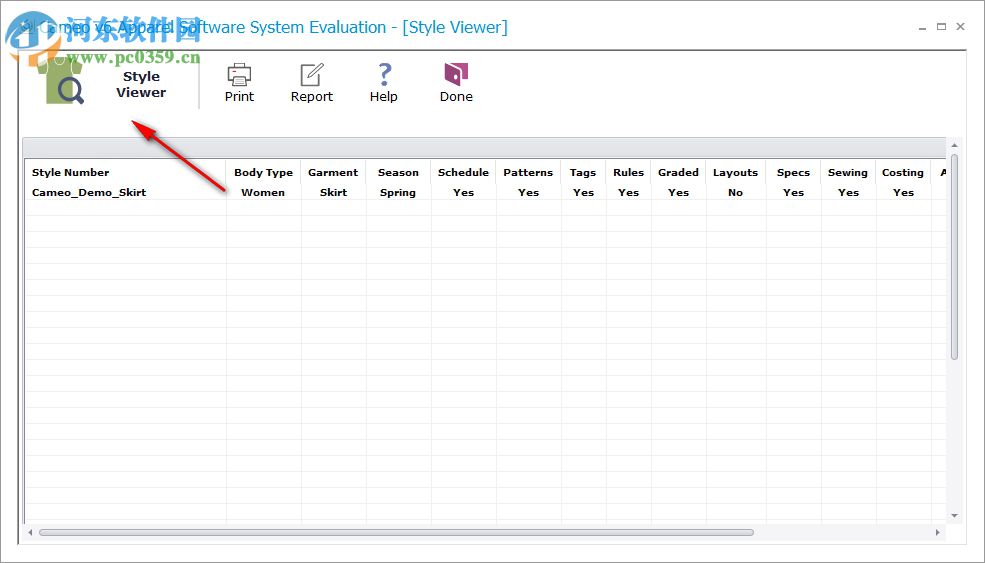
Task: Click the Layouts column header
Action: point(736,172)
